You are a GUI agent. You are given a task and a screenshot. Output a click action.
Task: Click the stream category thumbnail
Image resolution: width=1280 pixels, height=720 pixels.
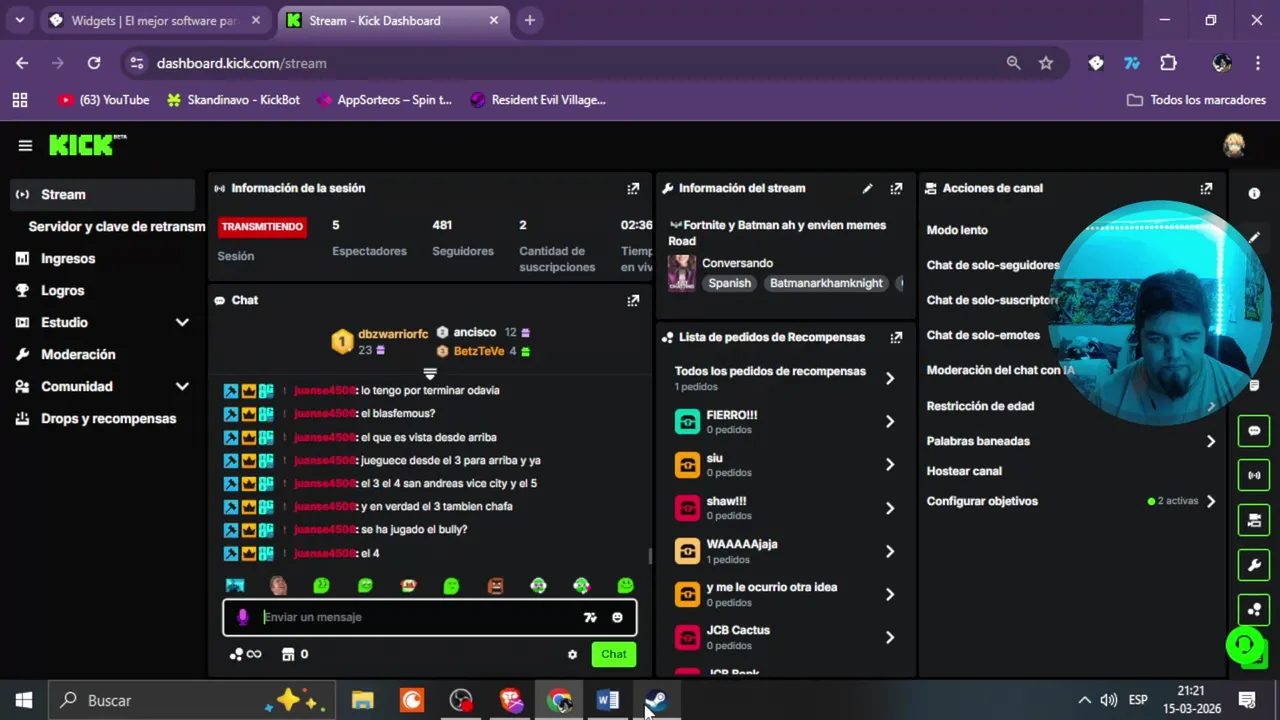[682, 273]
